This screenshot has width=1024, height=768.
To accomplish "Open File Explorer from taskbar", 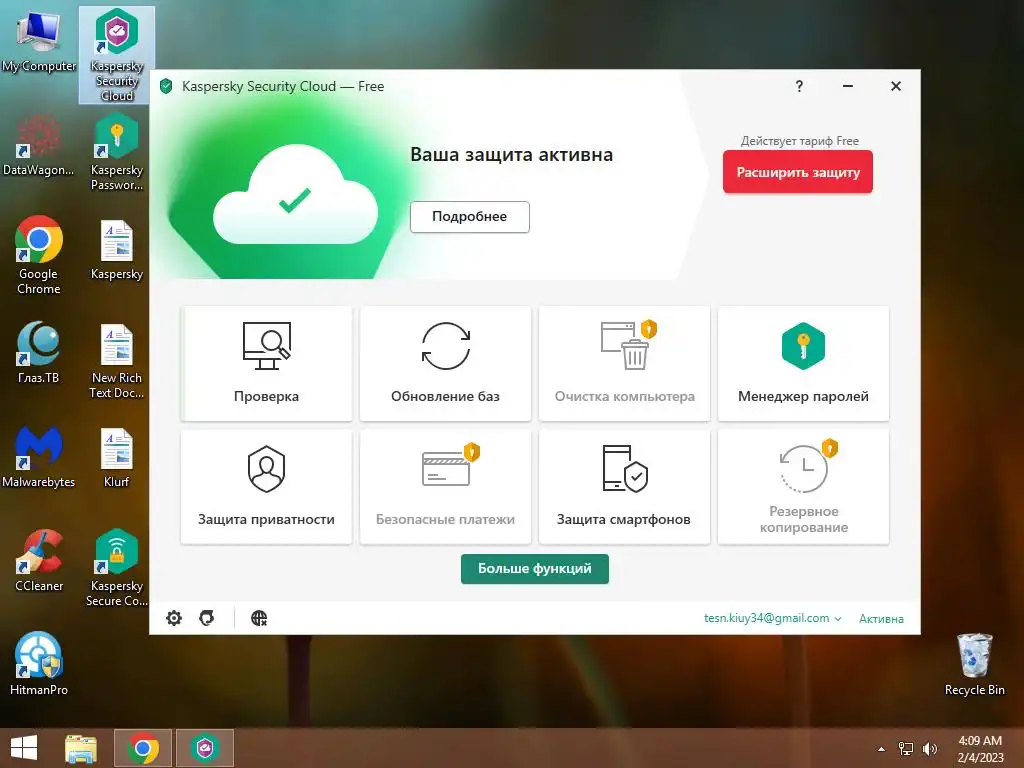I will click(81, 748).
